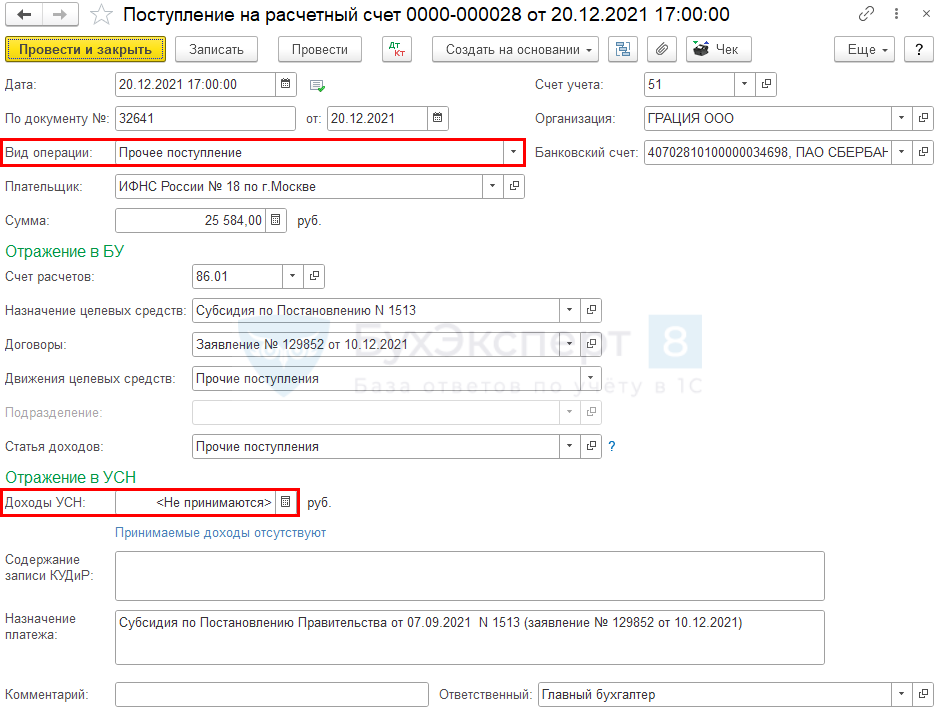Open calendar for Дата field
Viewport: 941px width, 713px height.
(x=286, y=84)
